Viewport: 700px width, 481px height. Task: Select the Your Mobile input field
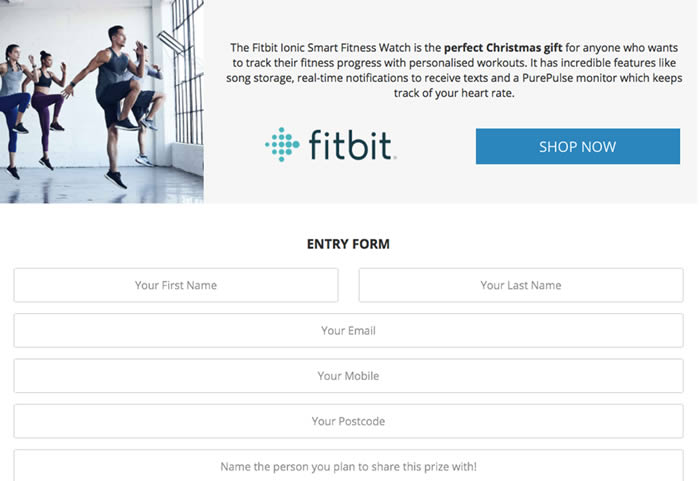[x=348, y=376]
